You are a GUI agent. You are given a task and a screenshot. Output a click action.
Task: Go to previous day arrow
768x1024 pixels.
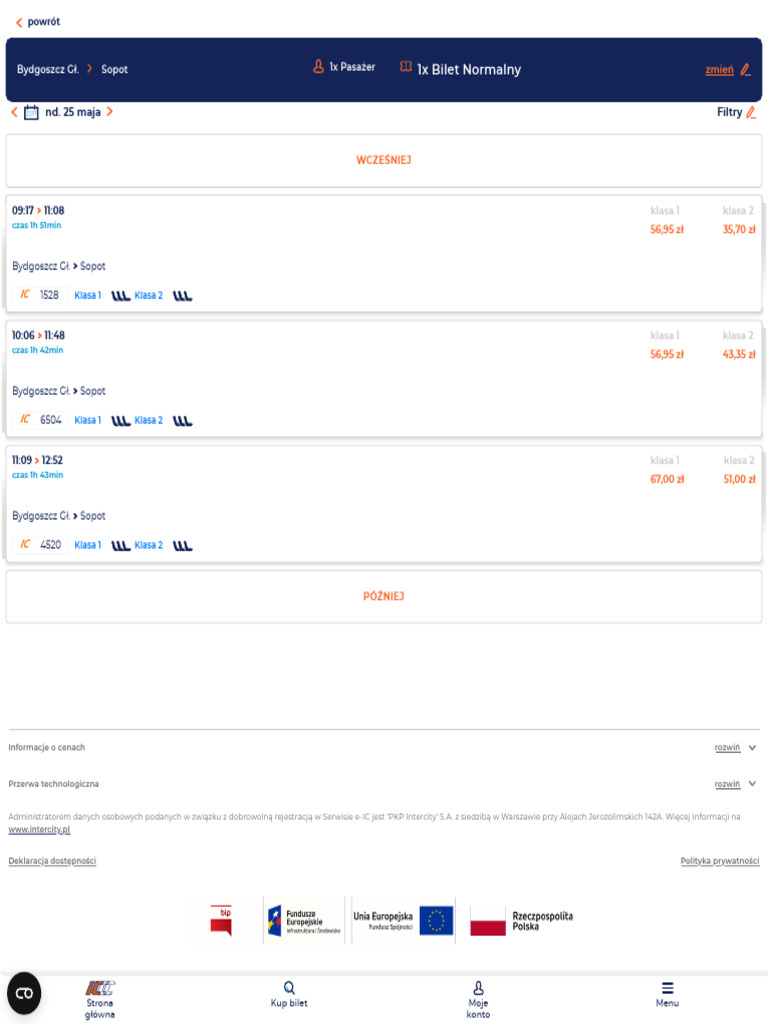pyautogui.click(x=14, y=112)
